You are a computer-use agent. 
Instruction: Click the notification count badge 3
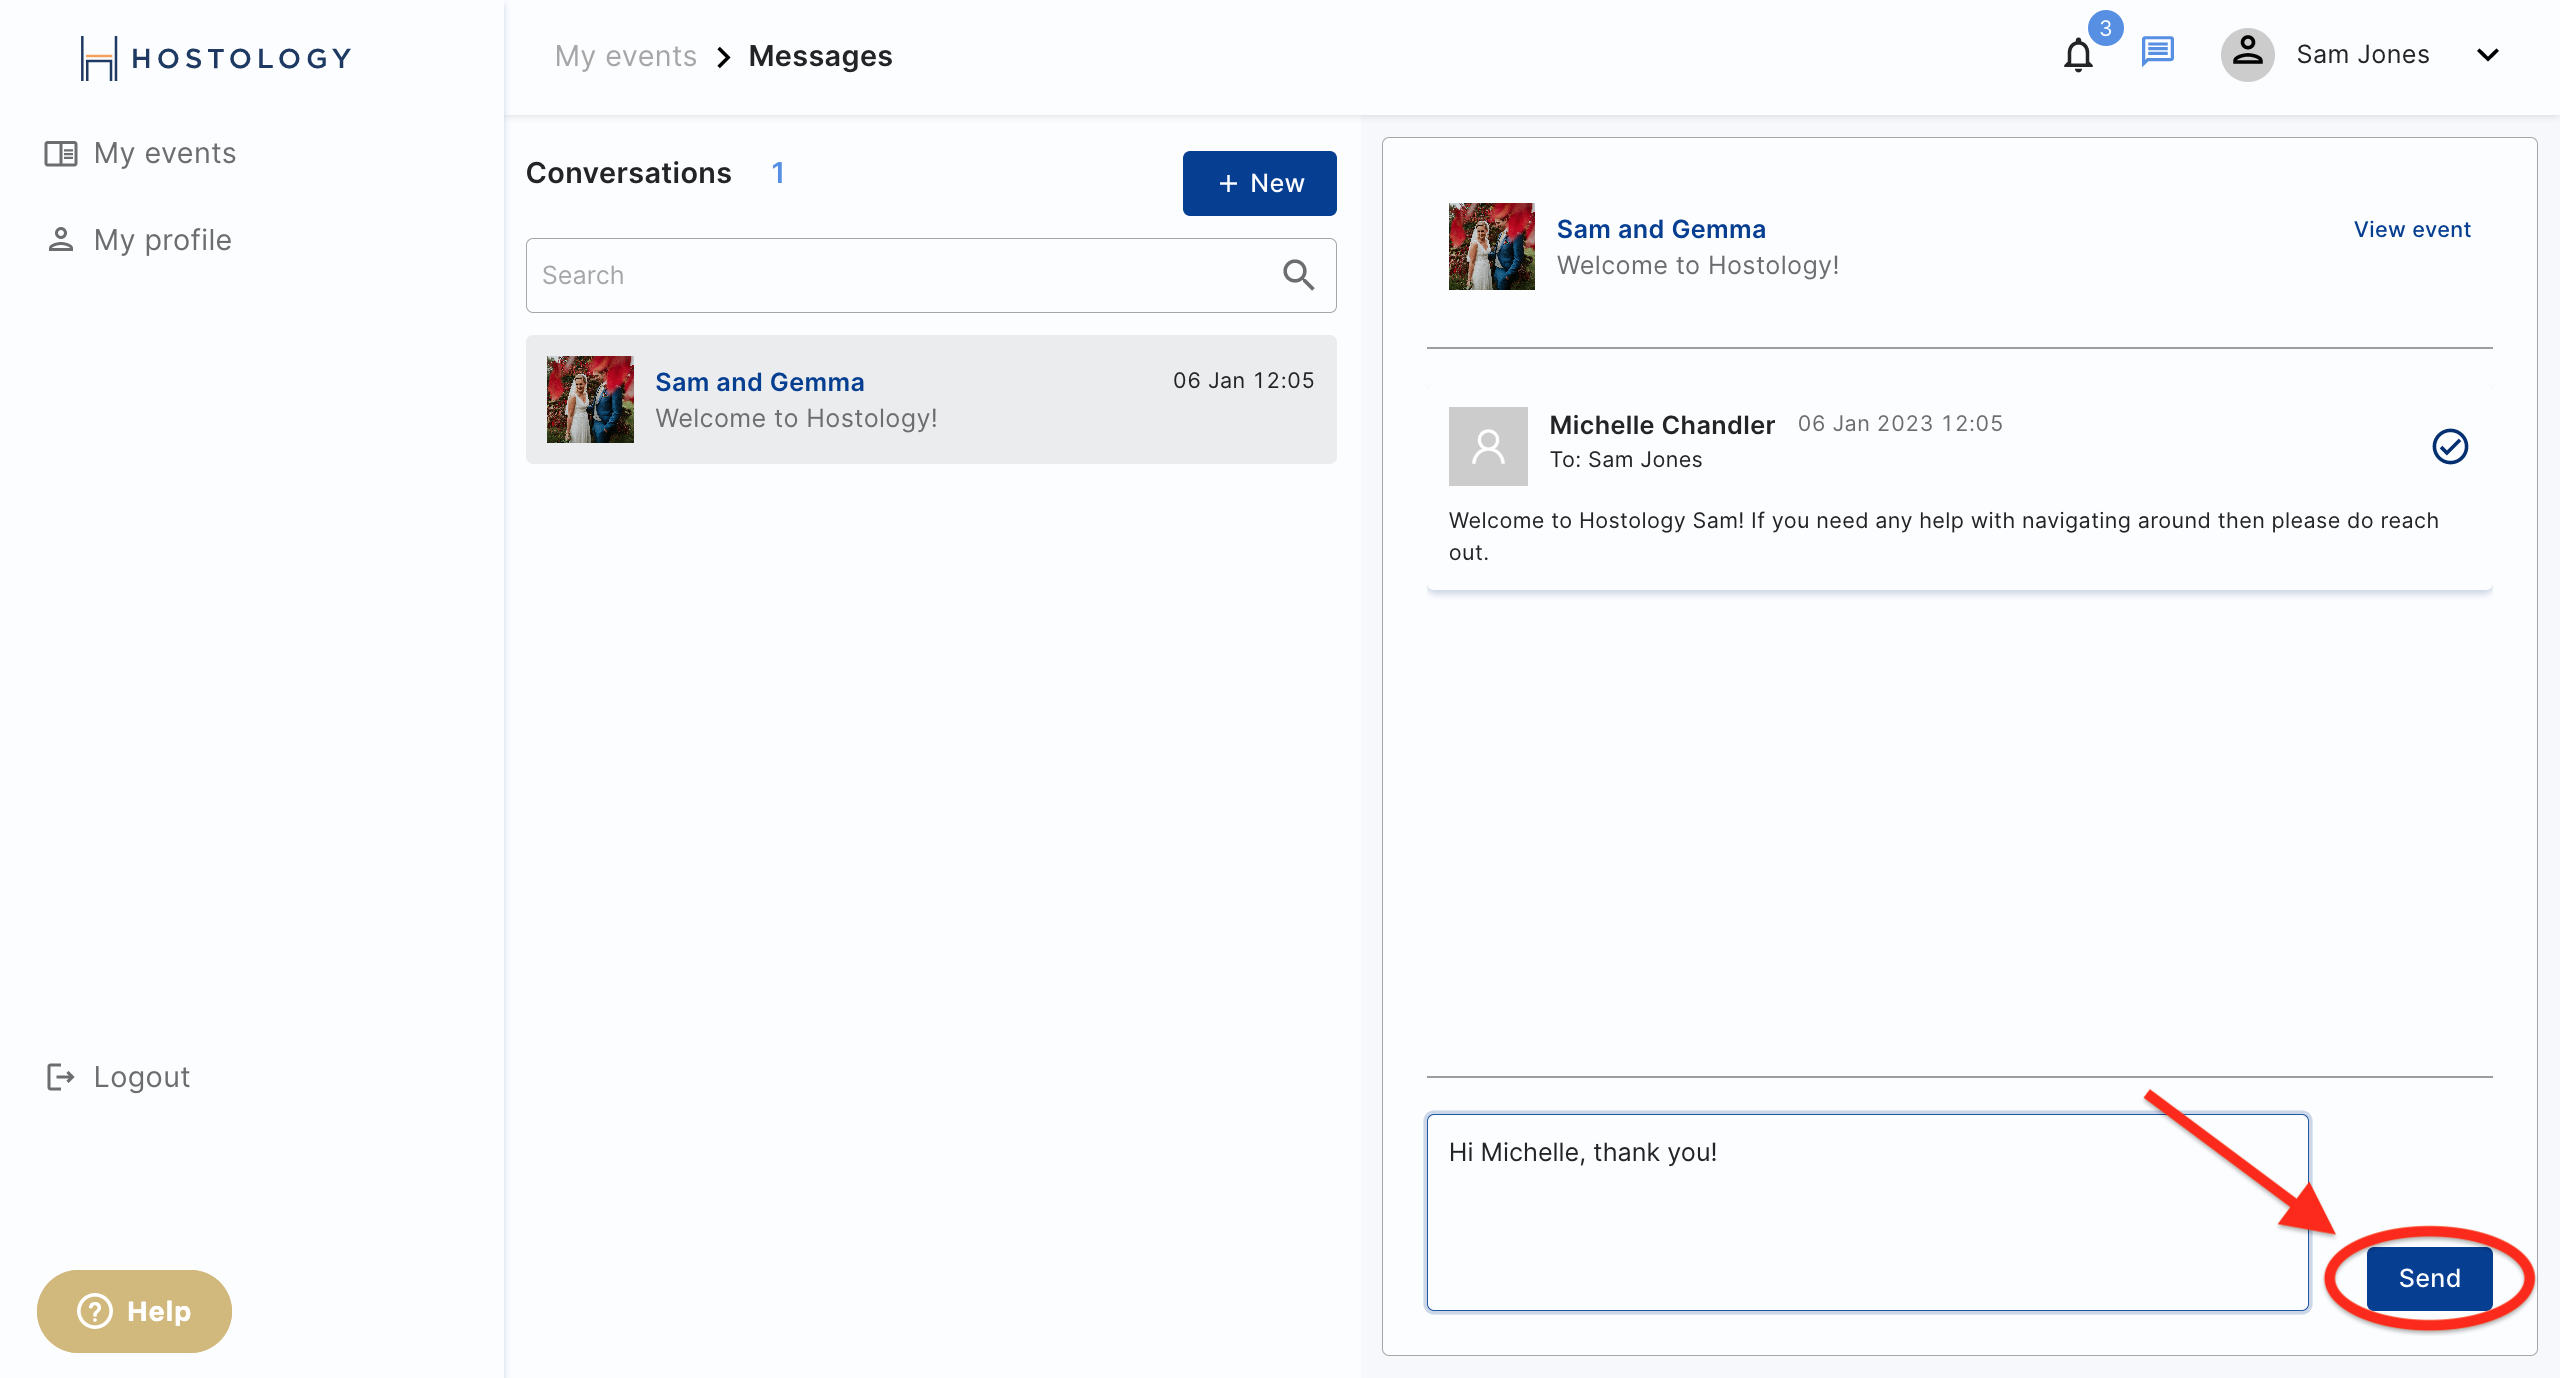click(2105, 28)
